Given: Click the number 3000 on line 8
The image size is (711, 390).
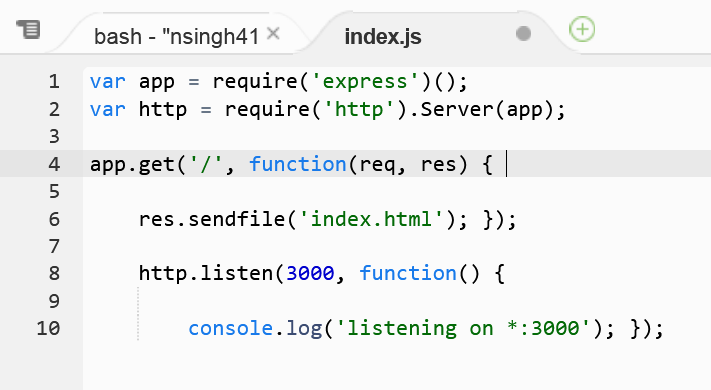Looking at the screenshot, I should [310, 273].
